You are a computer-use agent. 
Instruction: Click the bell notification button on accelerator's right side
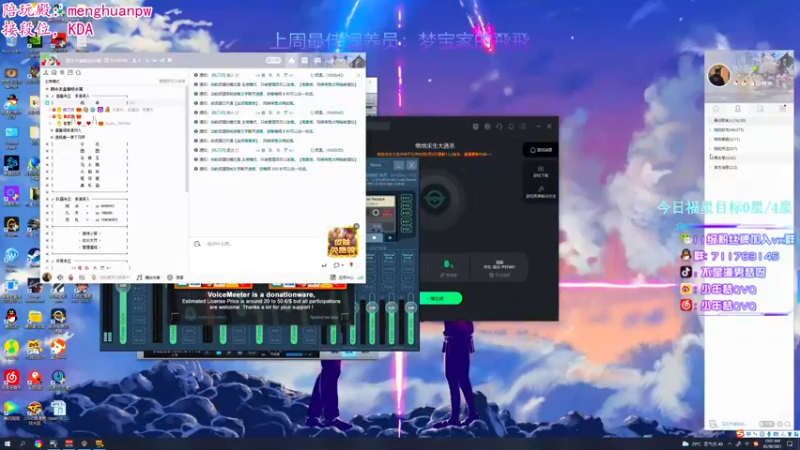pos(540,150)
